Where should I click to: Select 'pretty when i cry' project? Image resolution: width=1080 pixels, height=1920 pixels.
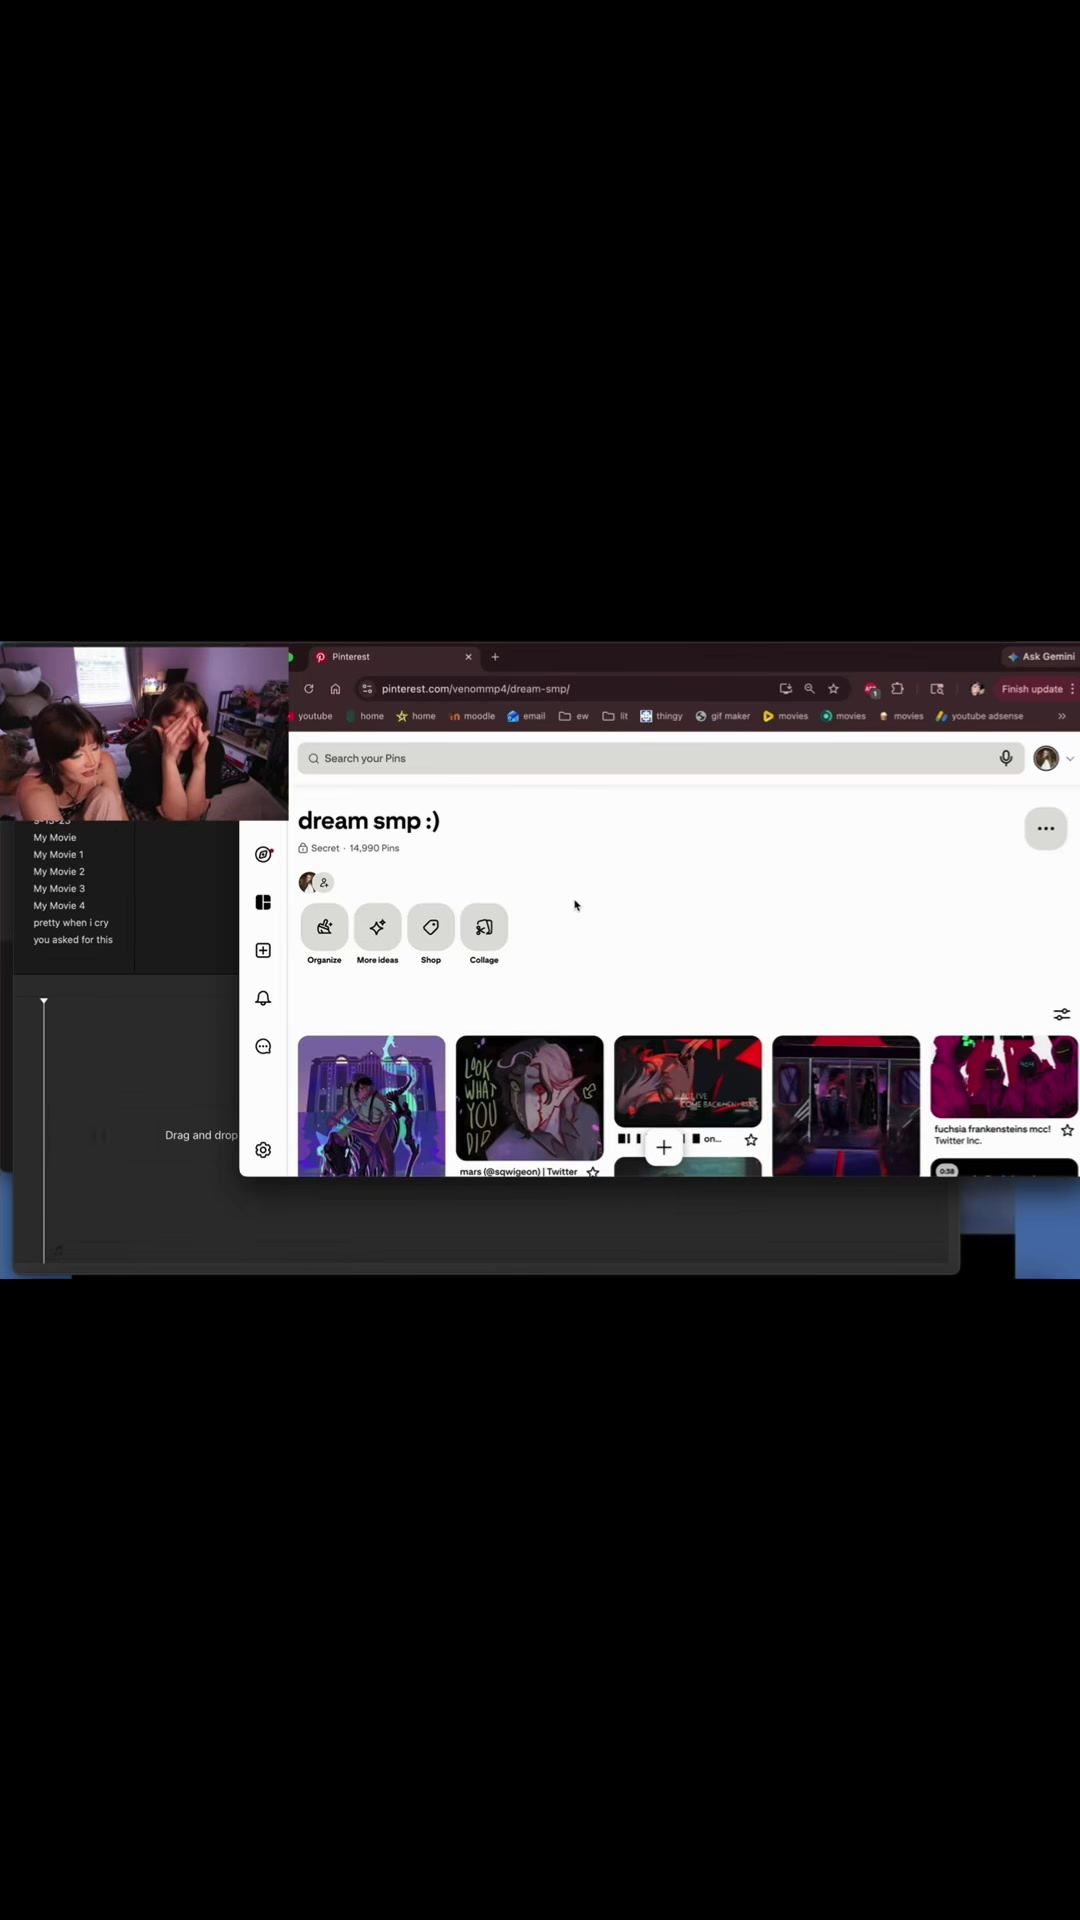(x=71, y=923)
